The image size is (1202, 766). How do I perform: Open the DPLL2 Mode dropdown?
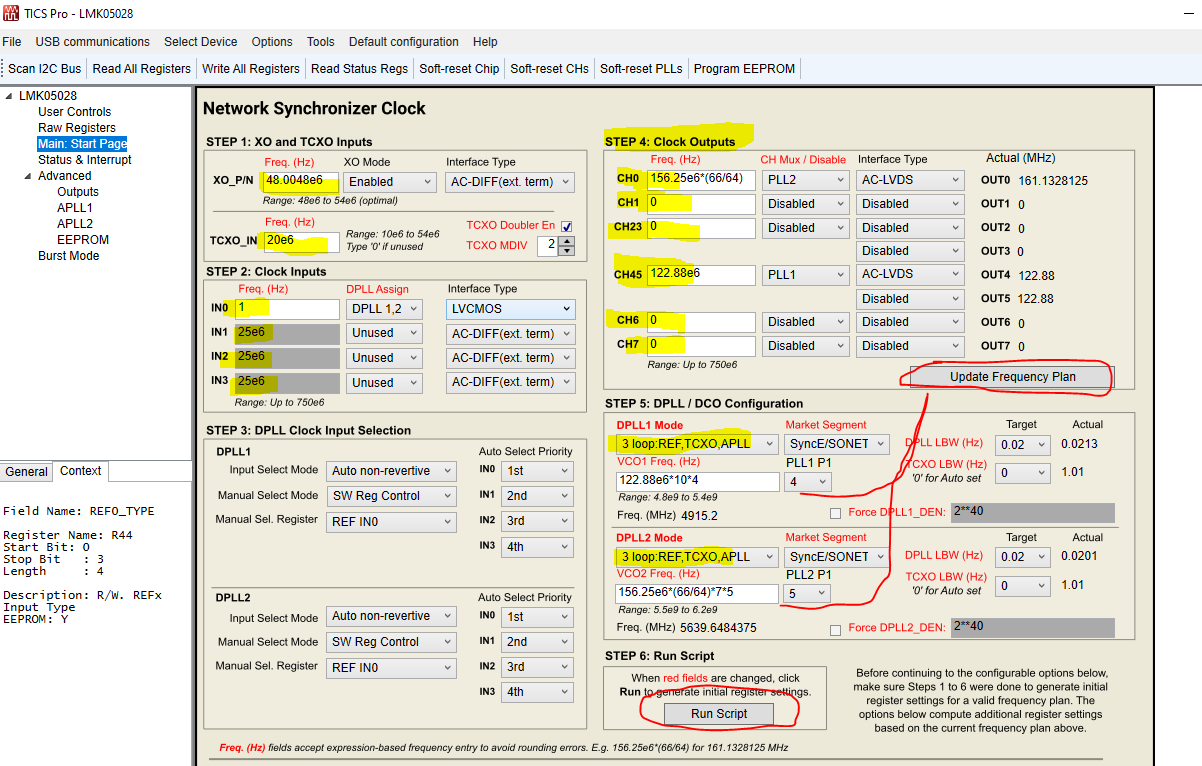[697, 556]
